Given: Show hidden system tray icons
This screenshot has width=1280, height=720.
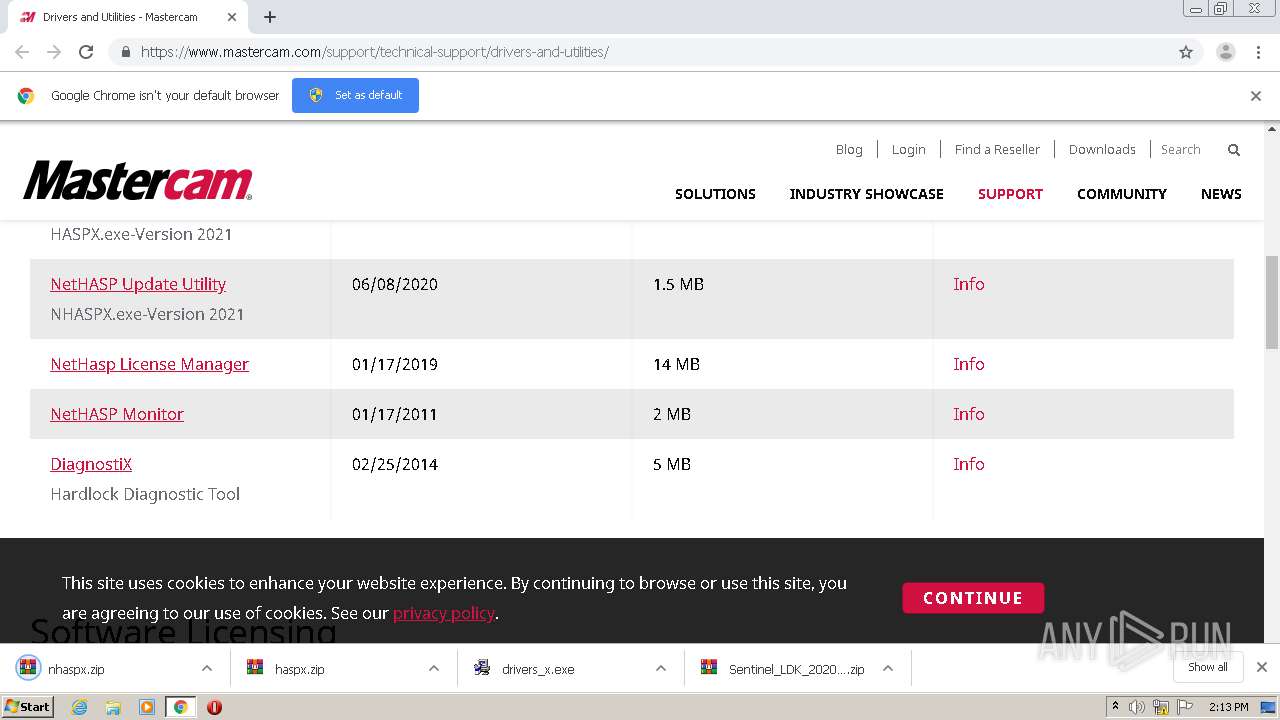Looking at the screenshot, I should [1115, 707].
